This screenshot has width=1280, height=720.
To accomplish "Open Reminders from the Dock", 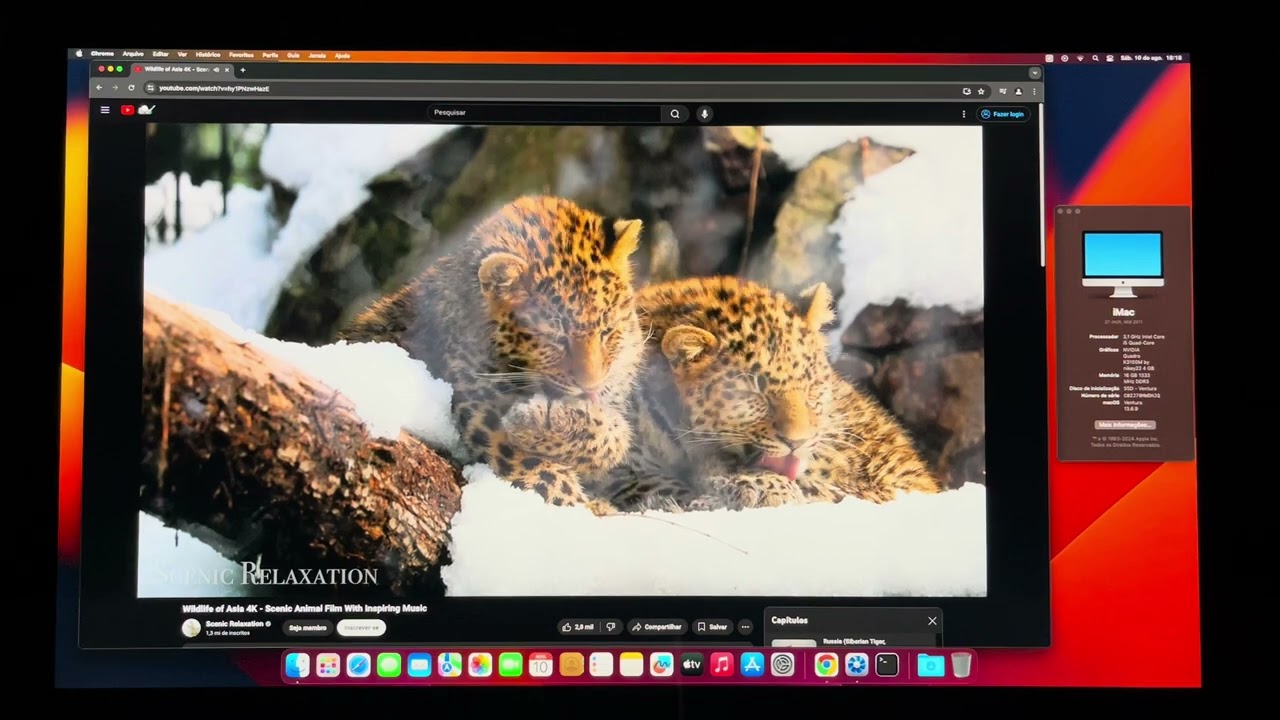I will click(x=601, y=665).
